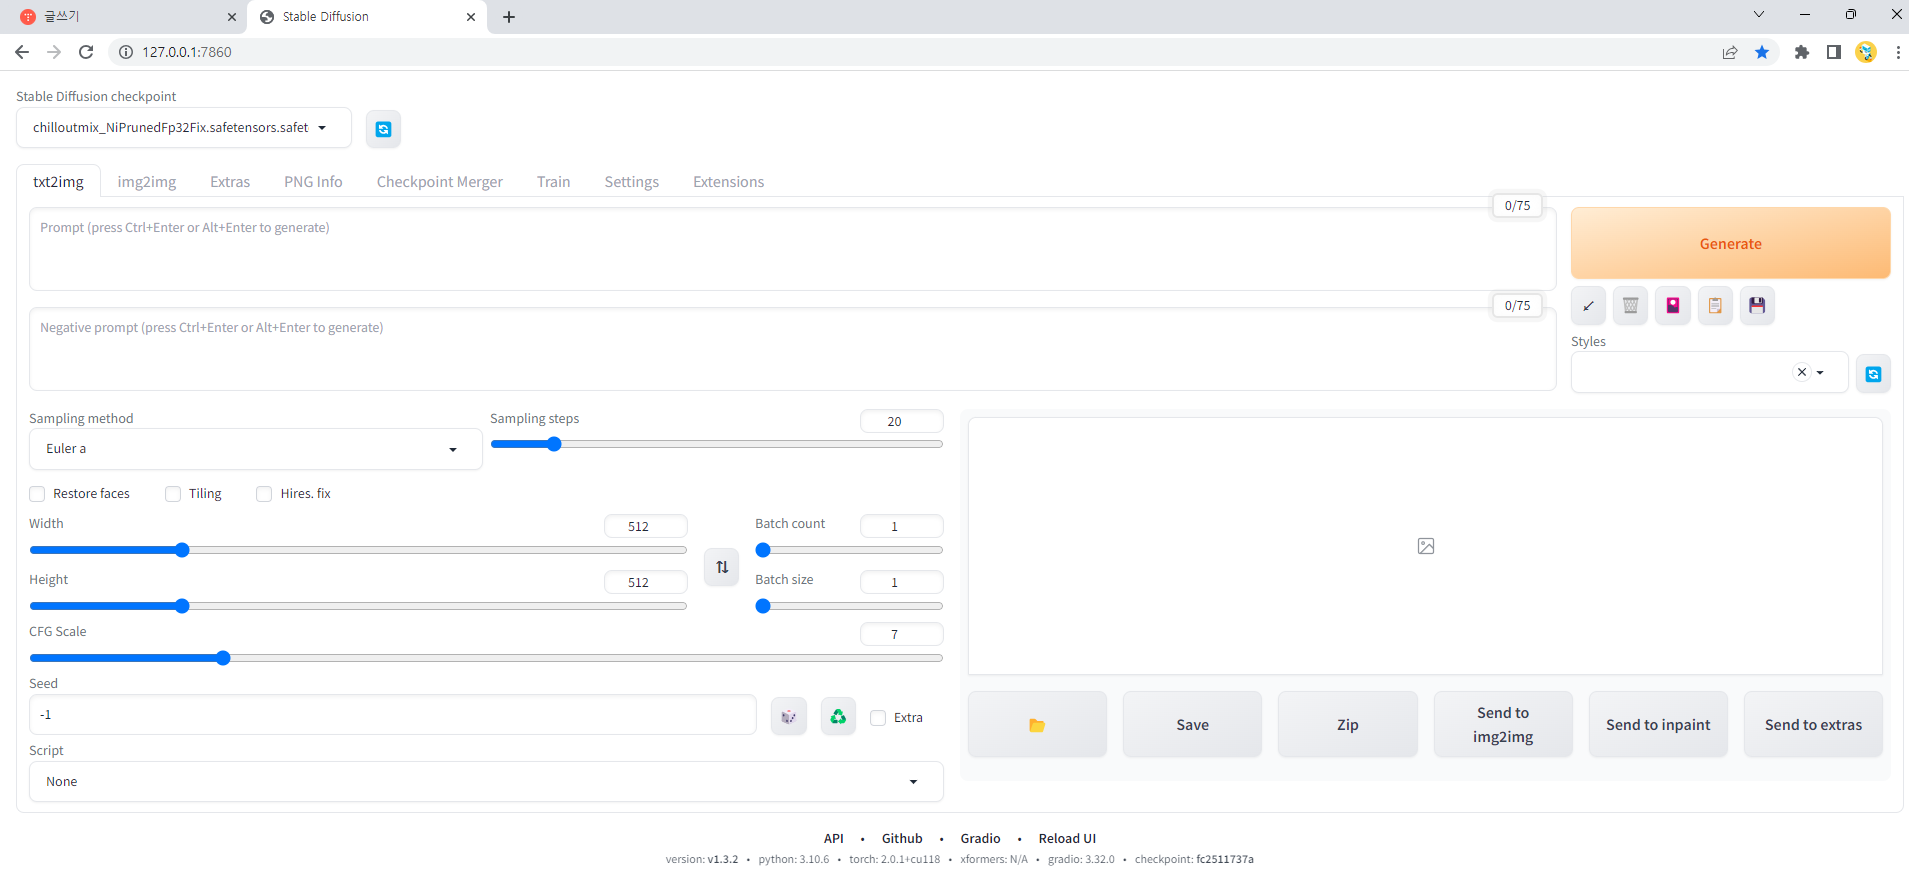Enable the Tiling checkbox
The image size is (1909, 883).
click(173, 494)
